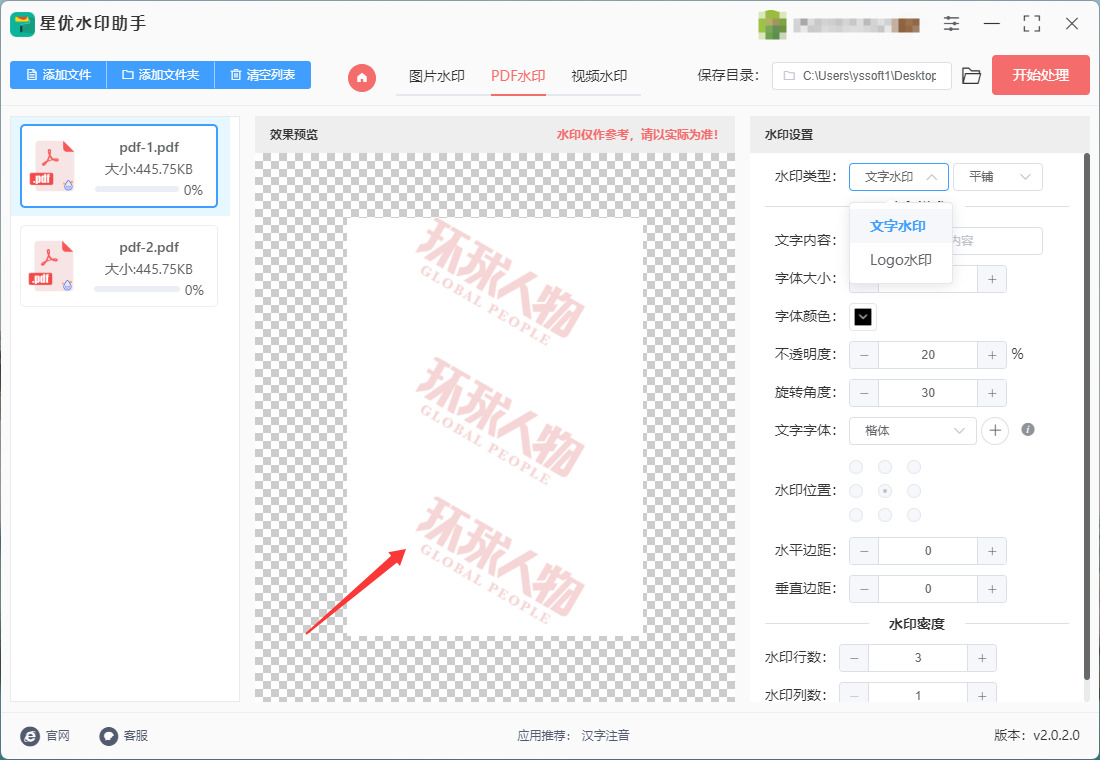Click 清空列表 button

click(262, 75)
